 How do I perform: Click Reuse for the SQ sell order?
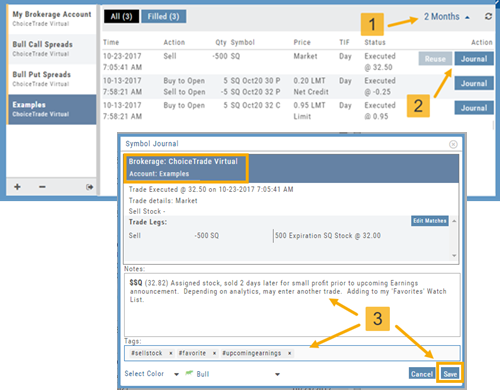click(435, 59)
